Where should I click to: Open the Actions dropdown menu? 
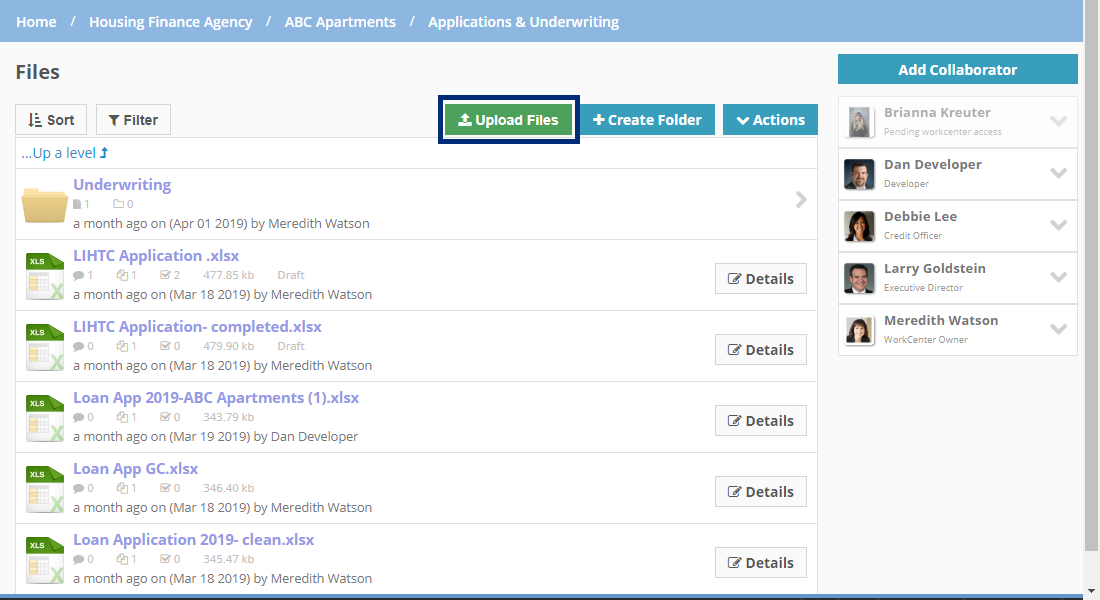coord(770,120)
